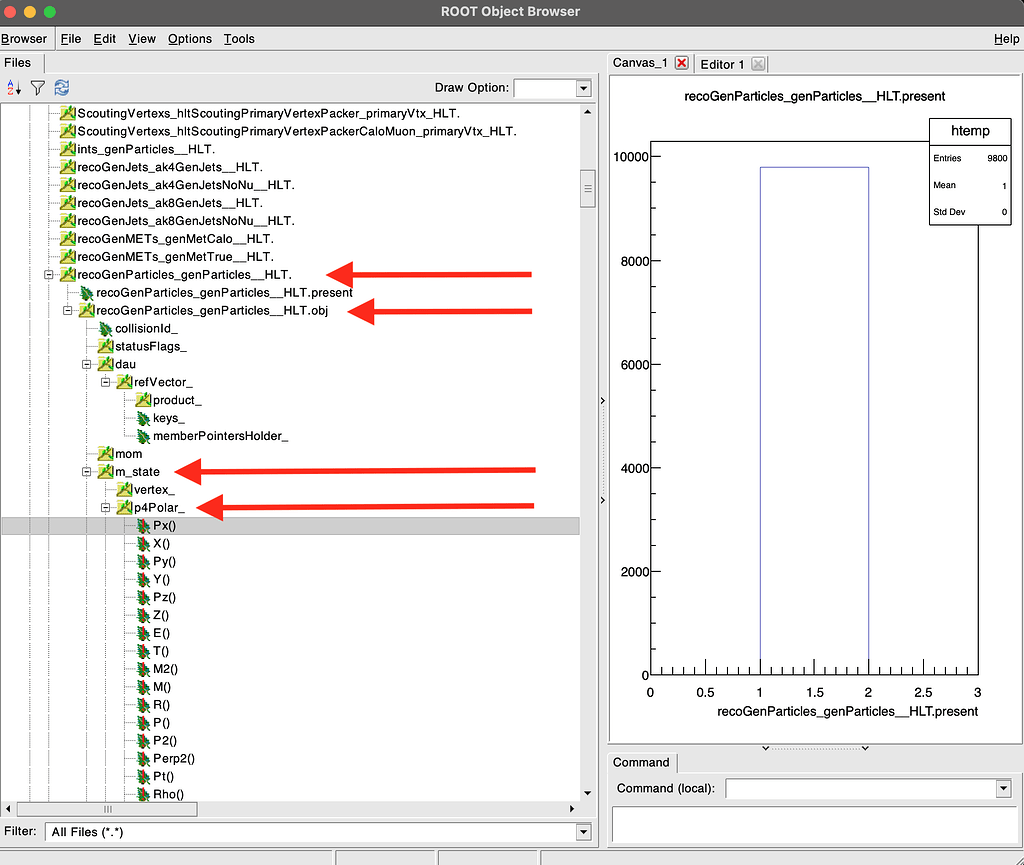Click the leaf icon of Perp2()

[x=143, y=759]
